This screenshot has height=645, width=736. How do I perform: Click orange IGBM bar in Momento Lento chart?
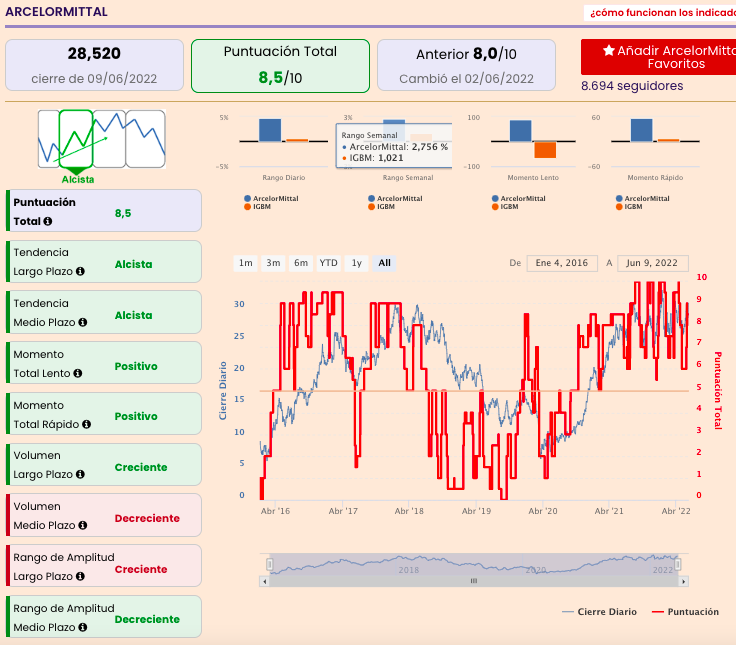pos(545,149)
